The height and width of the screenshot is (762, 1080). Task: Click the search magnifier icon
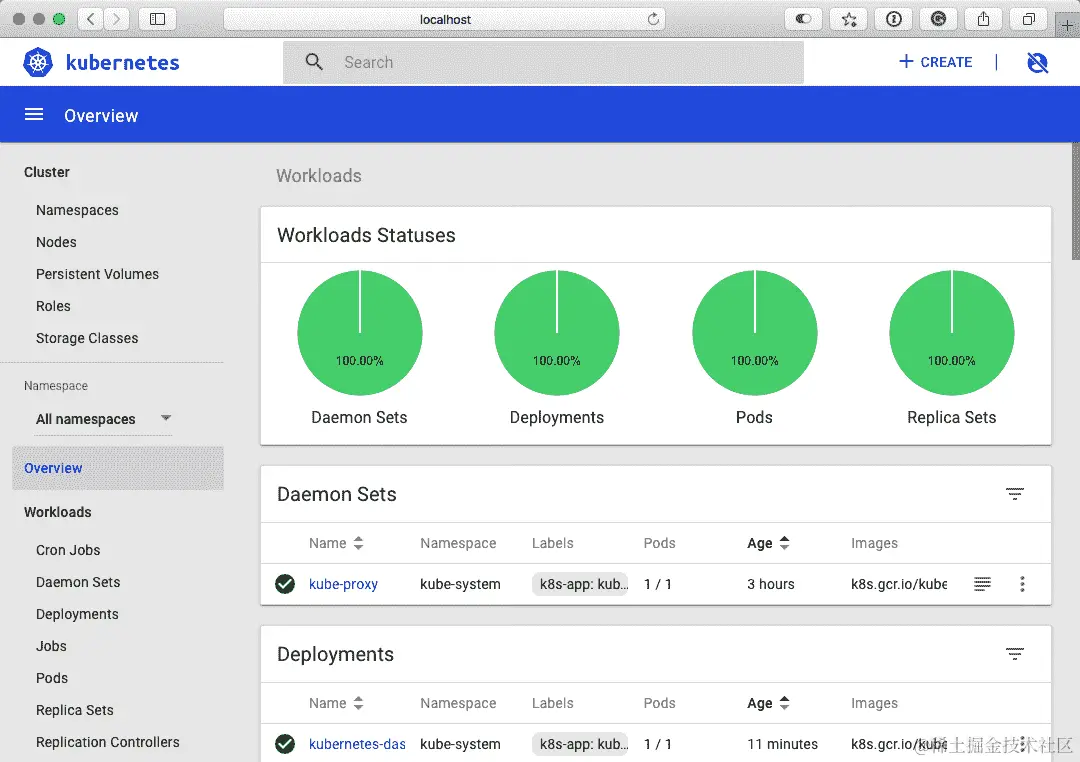(314, 62)
